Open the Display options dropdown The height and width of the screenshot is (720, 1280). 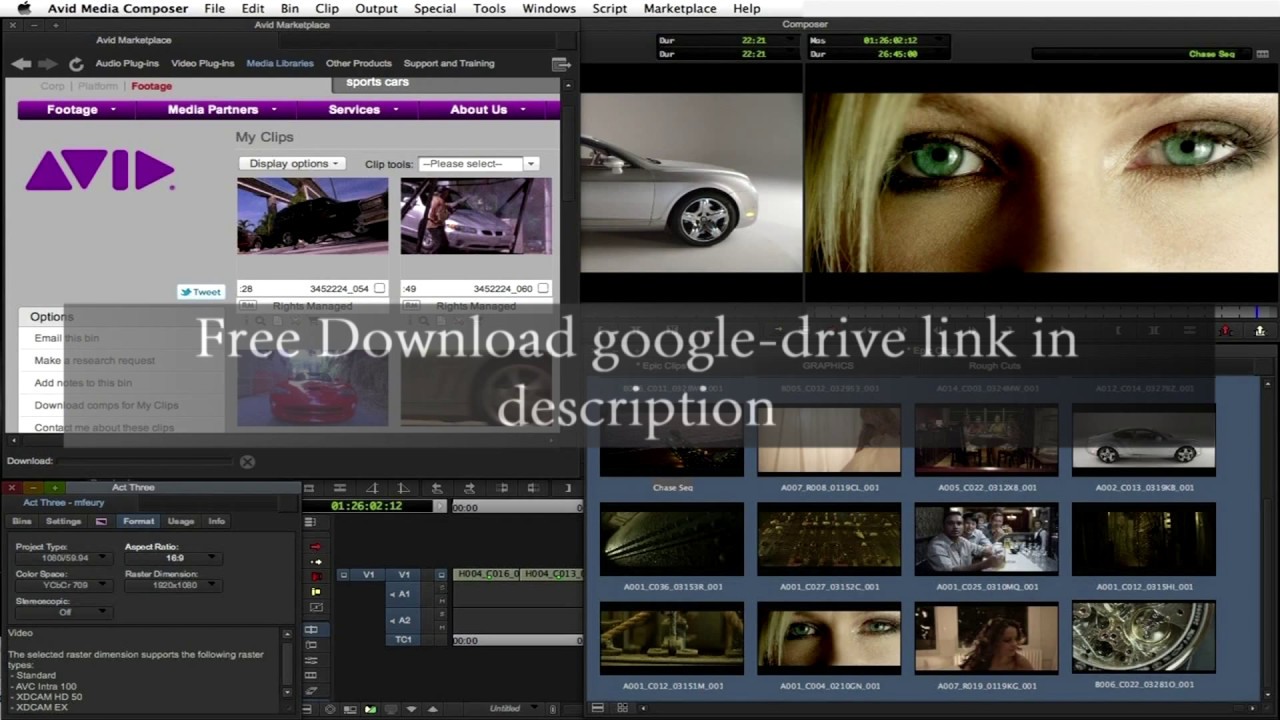tap(292, 163)
